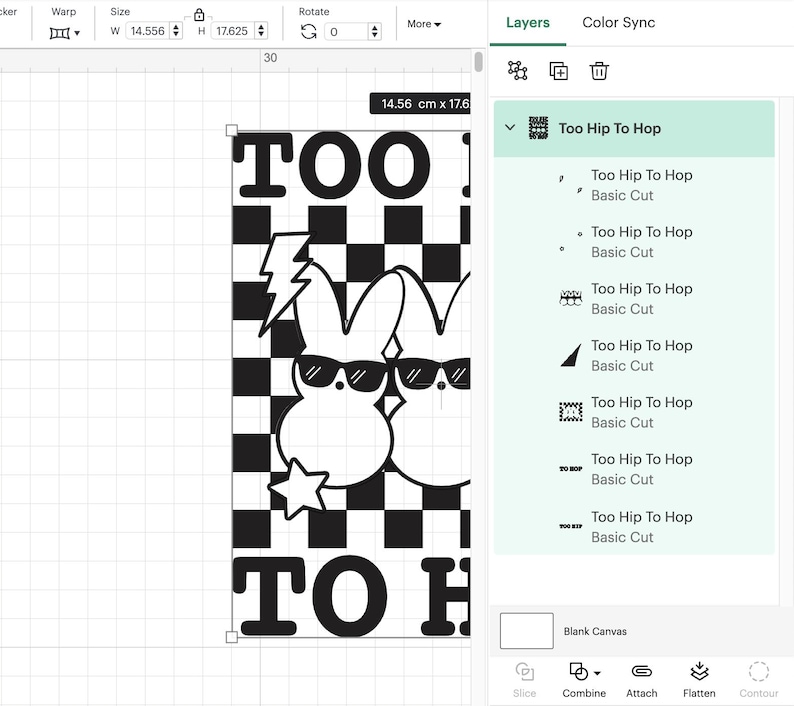Select the layer with small stars thumbnail
This screenshot has height=706, width=794.
(x=634, y=242)
